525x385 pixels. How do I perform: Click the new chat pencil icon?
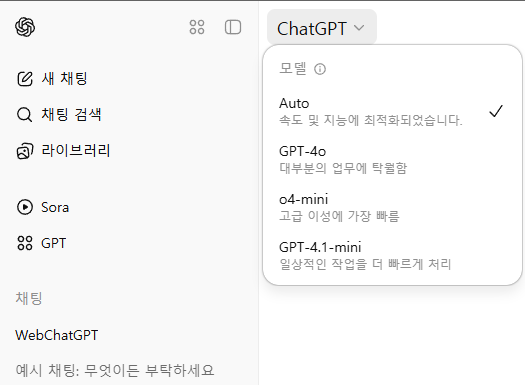click(25, 79)
